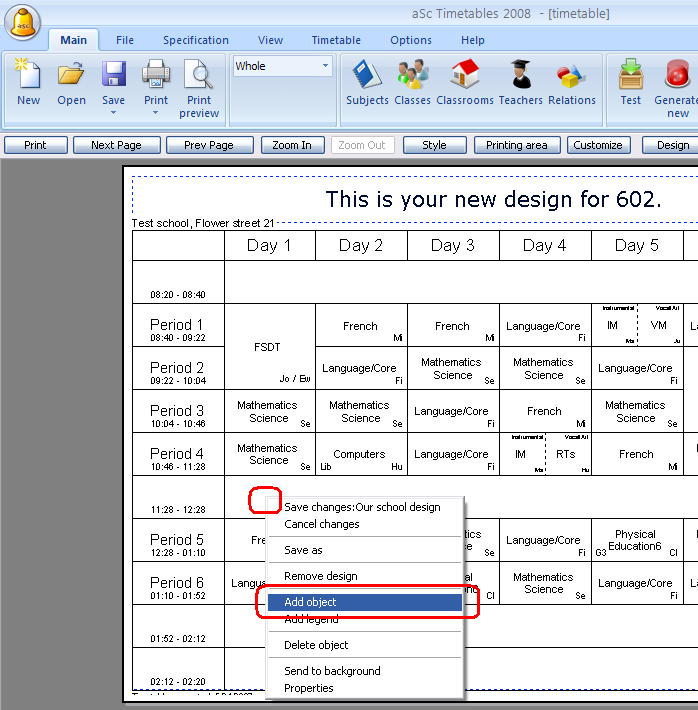The image size is (698, 710).
Task: Expand the Whole view dropdown
Action: click(x=325, y=66)
